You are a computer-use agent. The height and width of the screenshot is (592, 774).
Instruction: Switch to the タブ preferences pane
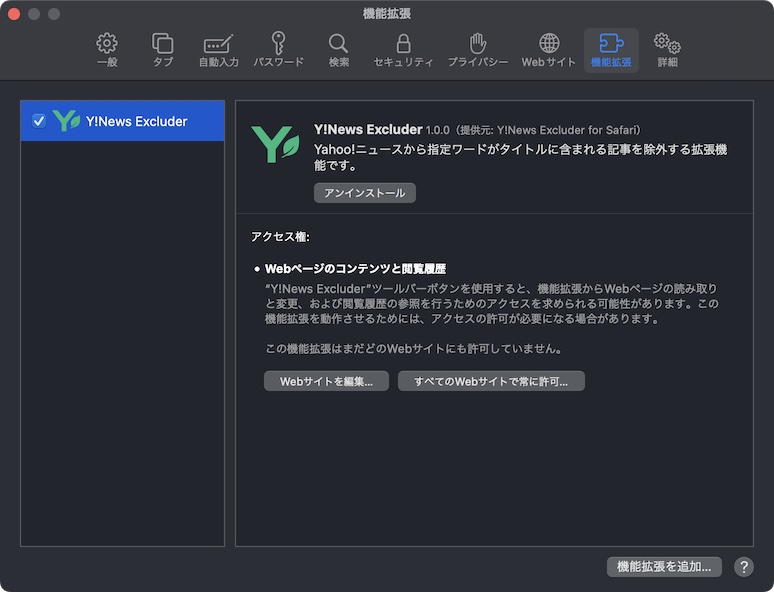(x=162, y=50)
